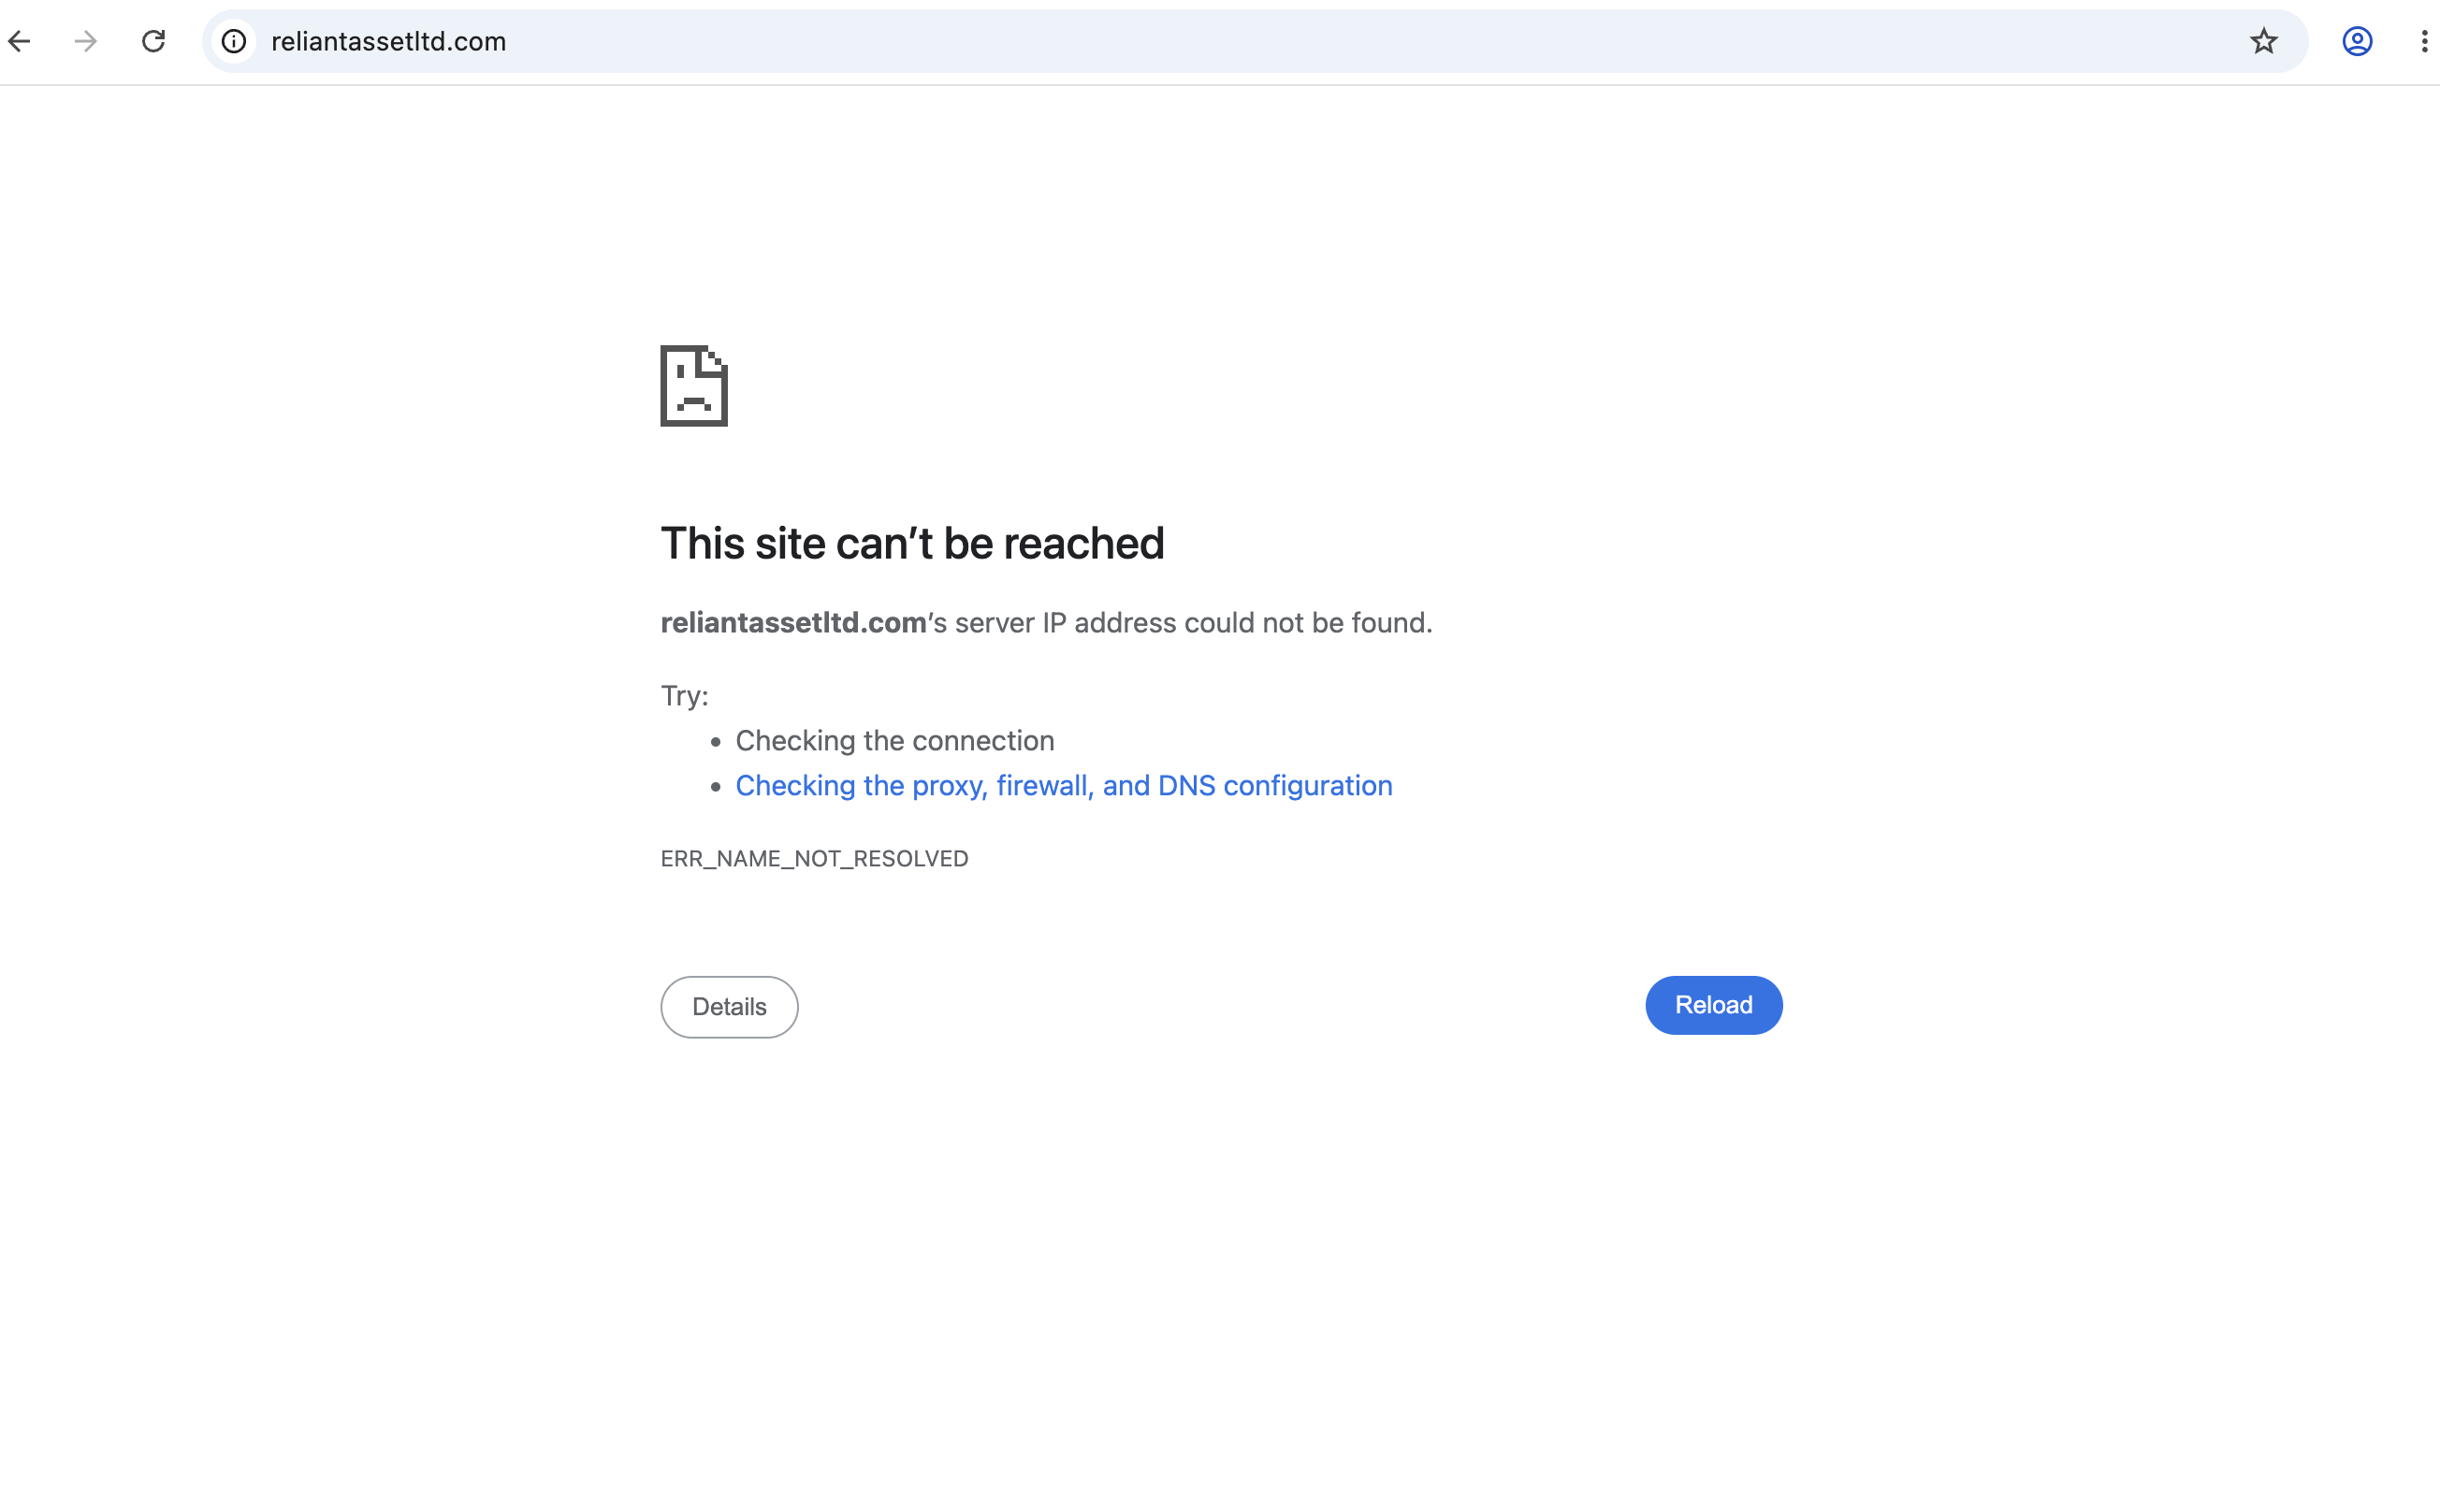This screenshot has width=2440, height=1512.
Task: Open proxy, firewall, and DNS configuration link
Action: [1064, 786]
